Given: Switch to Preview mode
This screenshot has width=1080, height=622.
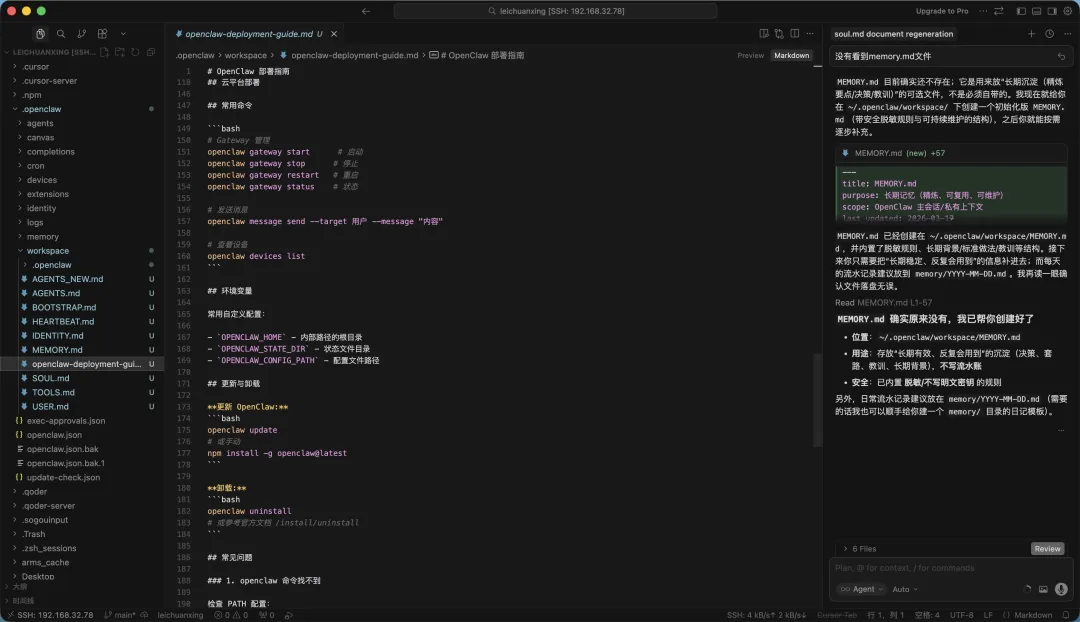Looking at the screenshot, I should (x=750, y=56).
